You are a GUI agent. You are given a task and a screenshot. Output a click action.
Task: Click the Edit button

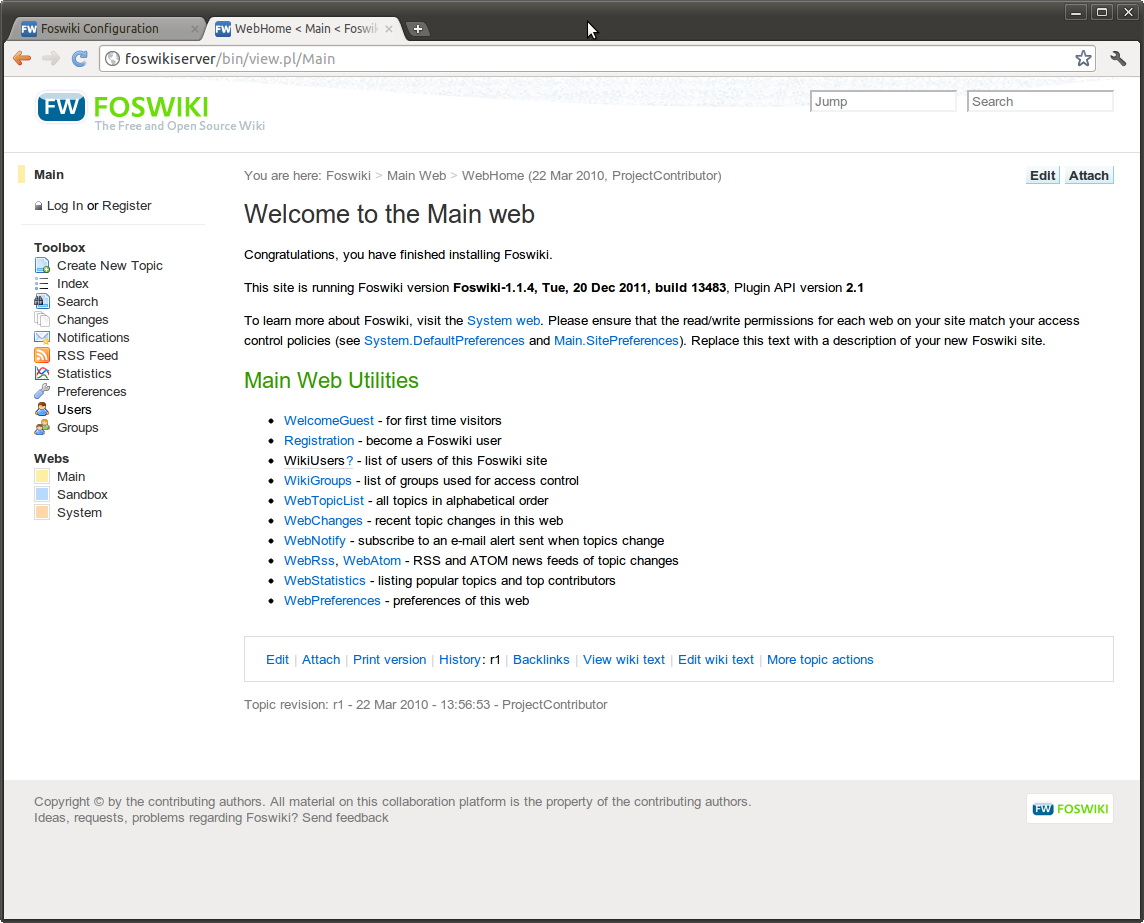click(x=1042, y=175)
